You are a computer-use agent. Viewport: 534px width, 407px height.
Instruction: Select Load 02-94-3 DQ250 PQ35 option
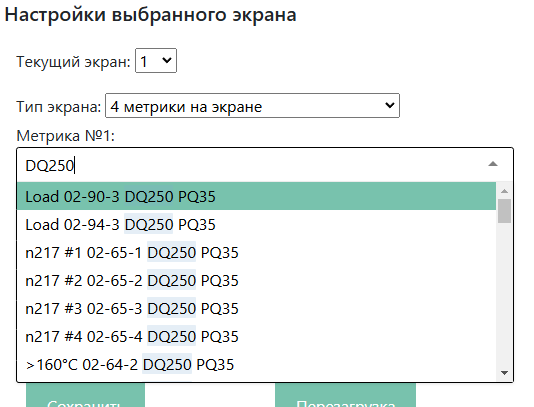click(256, 224)
